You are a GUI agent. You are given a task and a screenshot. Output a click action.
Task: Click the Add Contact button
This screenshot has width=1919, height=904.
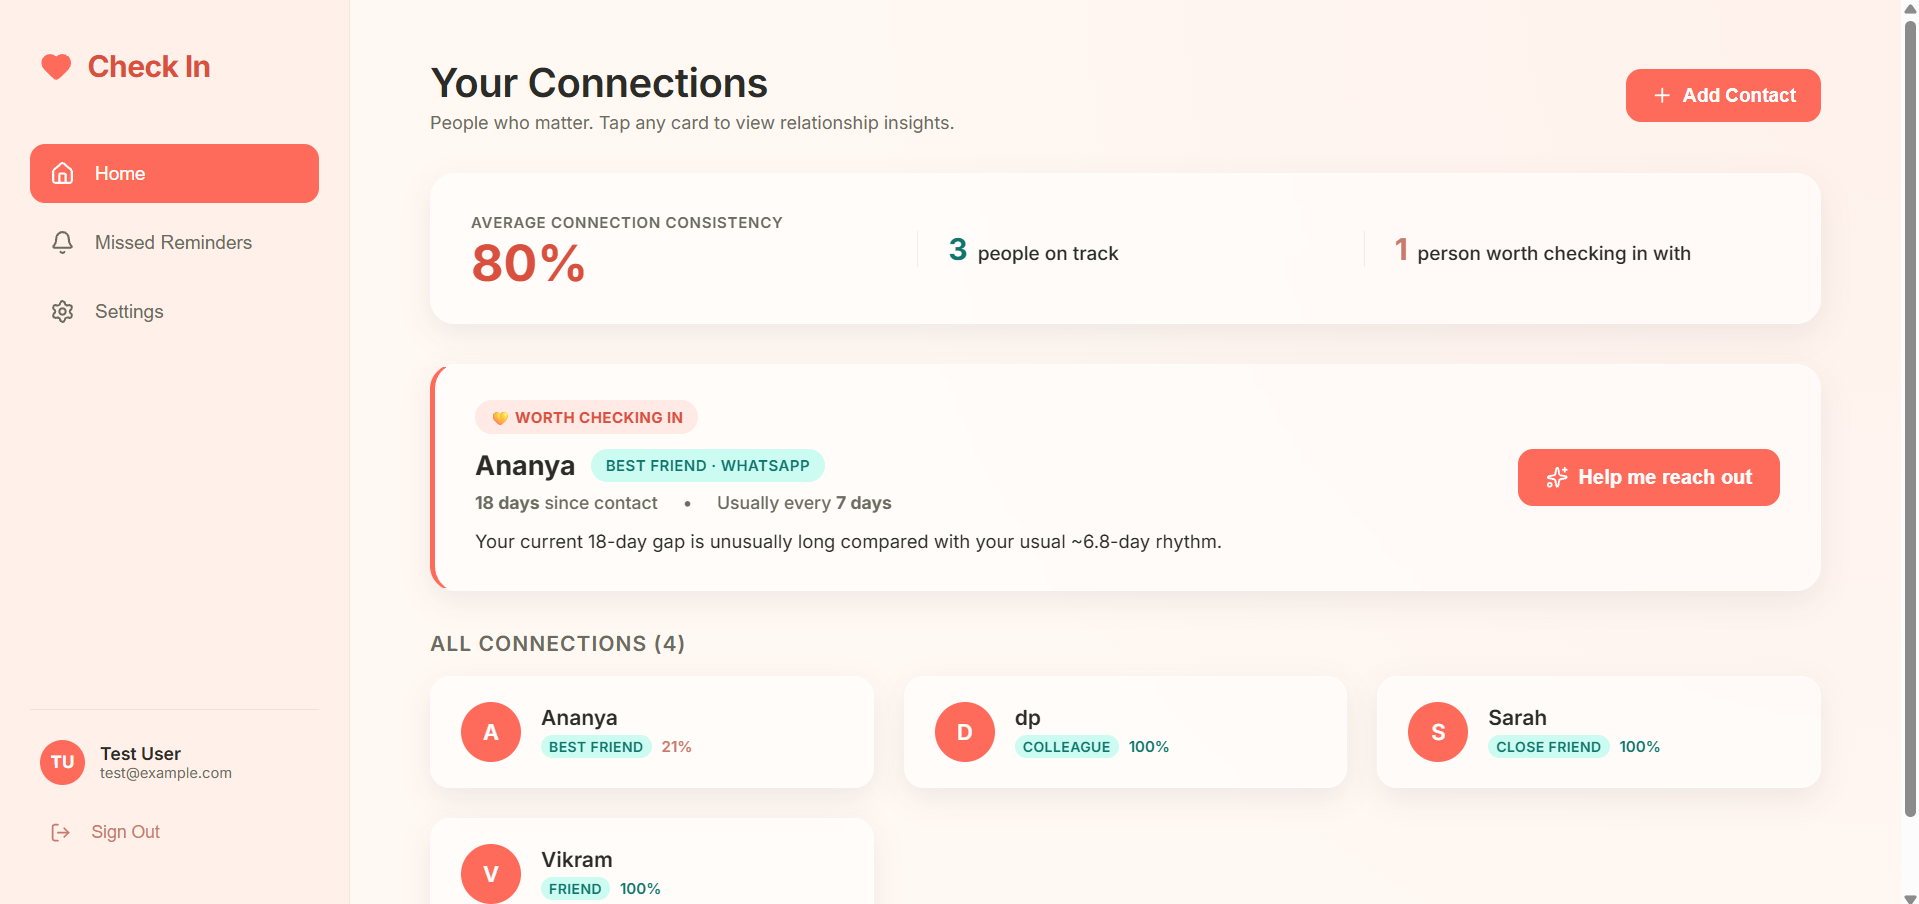click(x=1723, y=95)
